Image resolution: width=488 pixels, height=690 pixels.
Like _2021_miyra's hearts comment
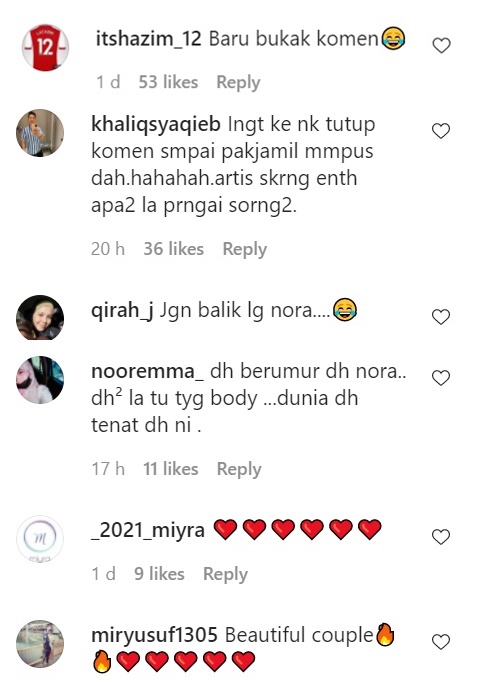point(441,536)
